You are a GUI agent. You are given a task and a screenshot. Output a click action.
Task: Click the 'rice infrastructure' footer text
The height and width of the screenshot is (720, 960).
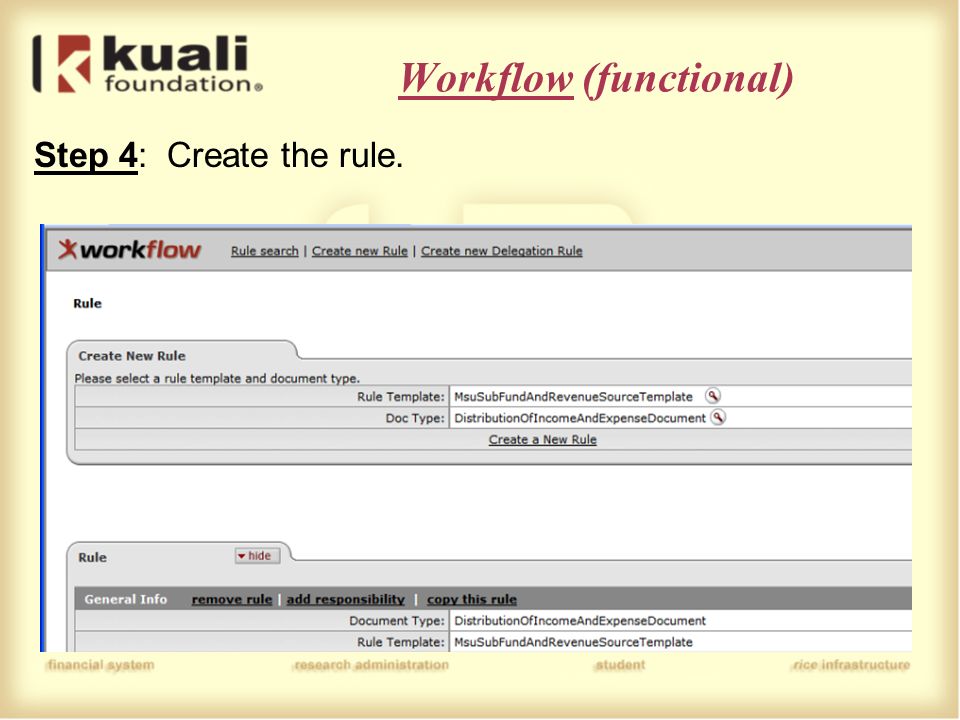pos(852,665)
